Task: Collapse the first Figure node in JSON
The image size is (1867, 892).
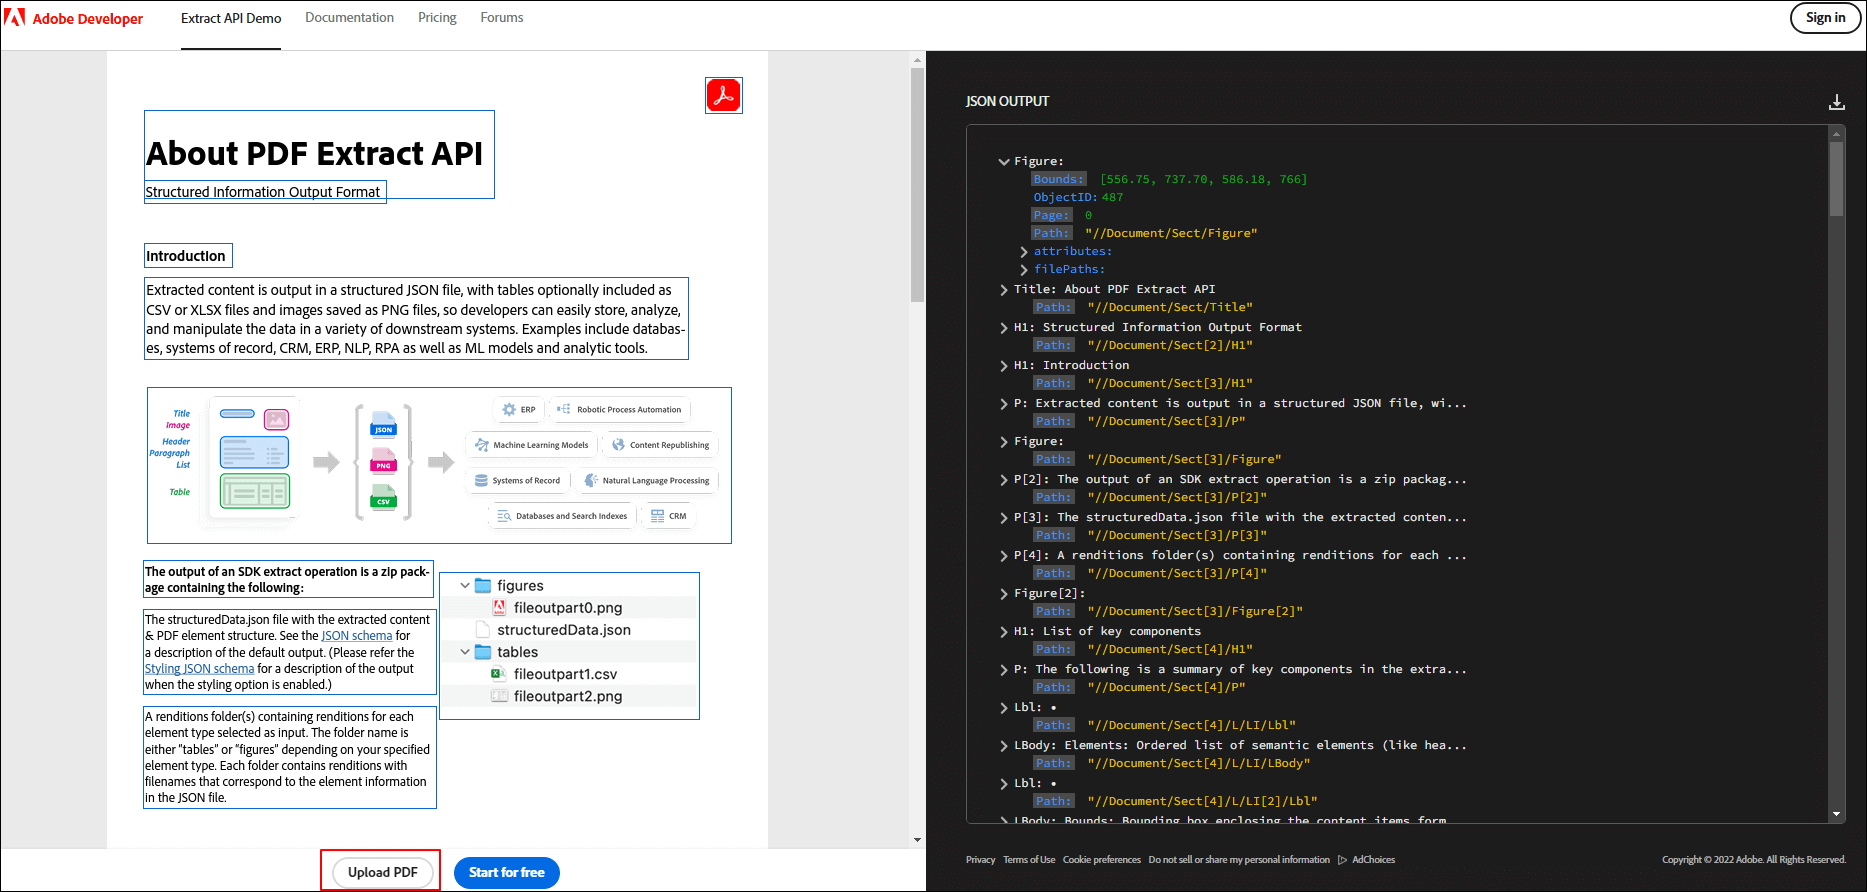Action: (x=1004, y=161)
